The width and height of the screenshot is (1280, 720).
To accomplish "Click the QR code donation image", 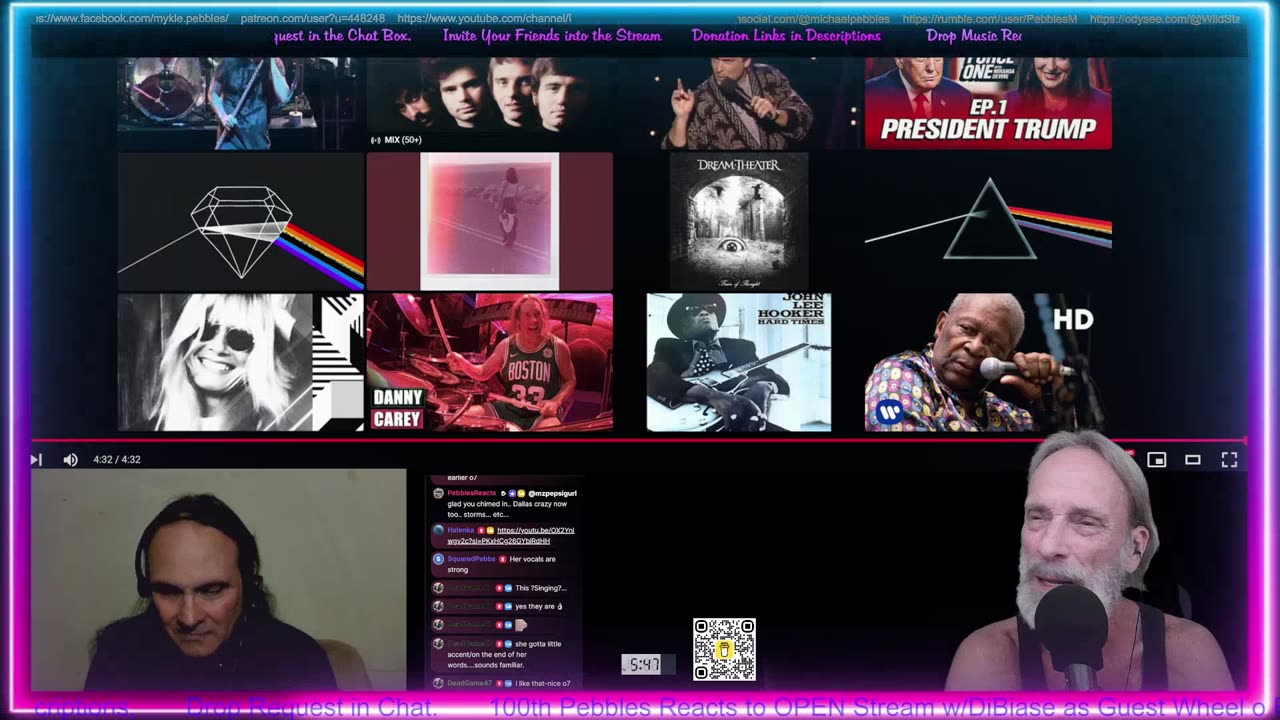I will (x=724, y=650).
